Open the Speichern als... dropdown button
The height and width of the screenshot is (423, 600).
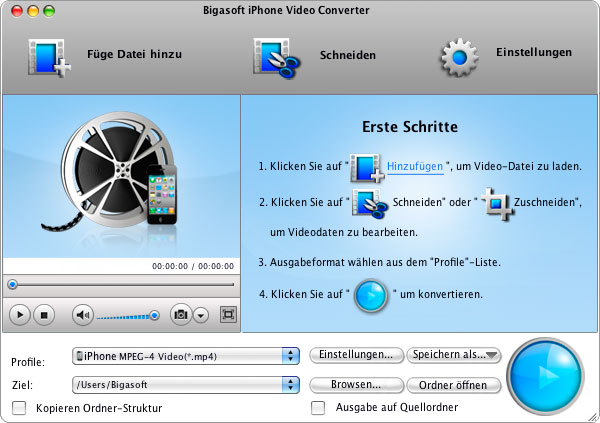(453, 355)
